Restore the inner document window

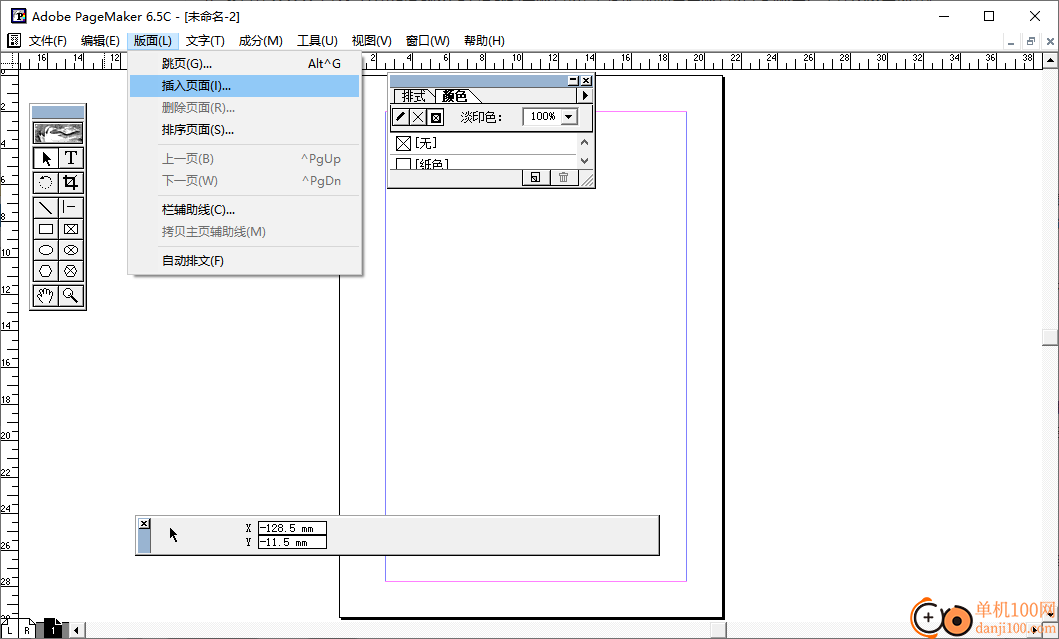pos(1031,41)
